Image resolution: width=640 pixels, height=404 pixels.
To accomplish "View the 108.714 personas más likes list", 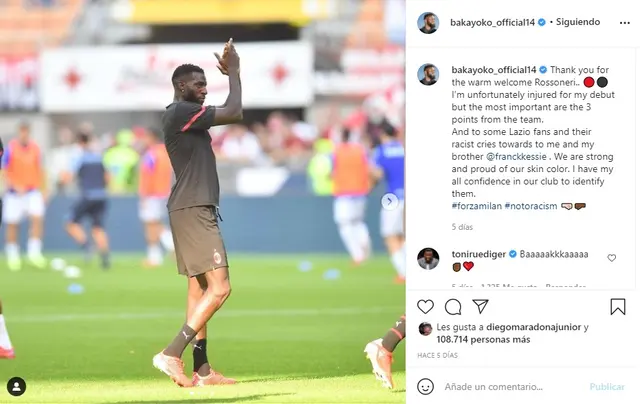I will (483, 340).
